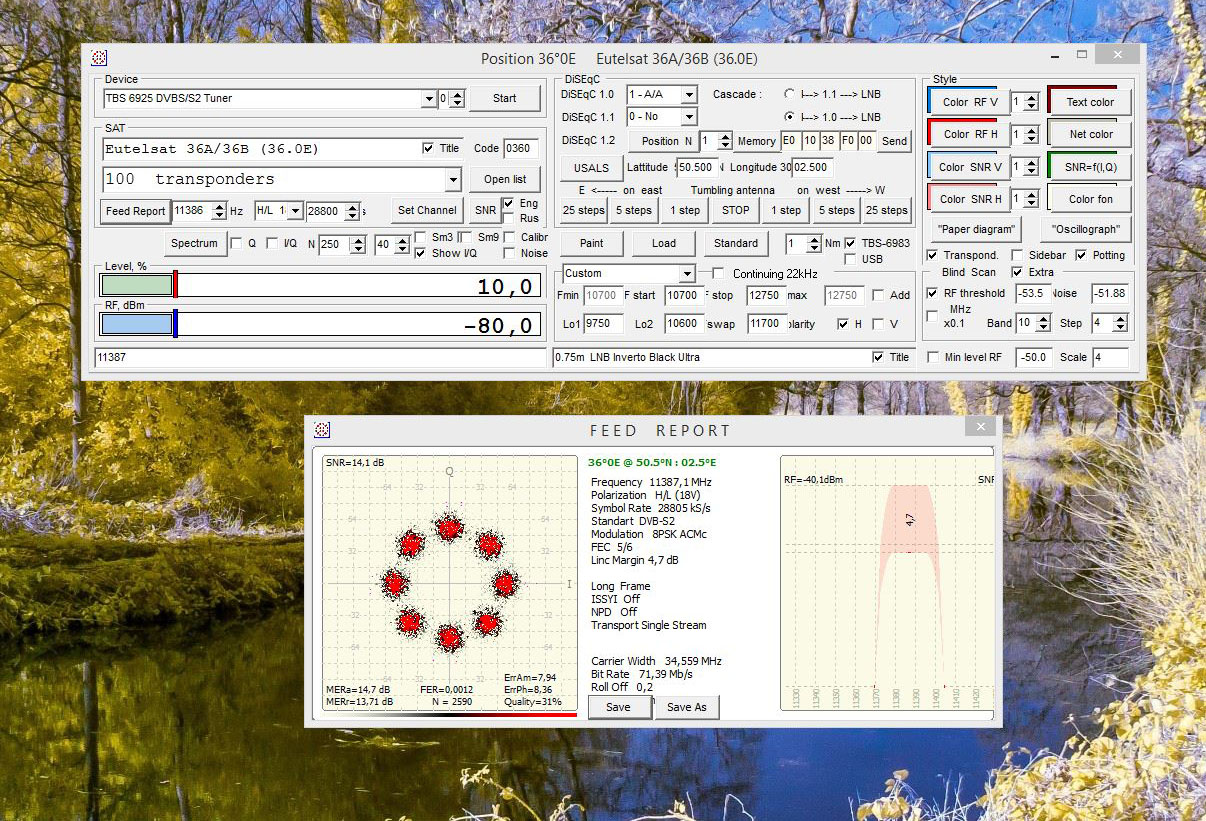Viewport: 1206px width, 821px height.
Task: Open the 100 transponders dropdown
Action: (453, 179)
